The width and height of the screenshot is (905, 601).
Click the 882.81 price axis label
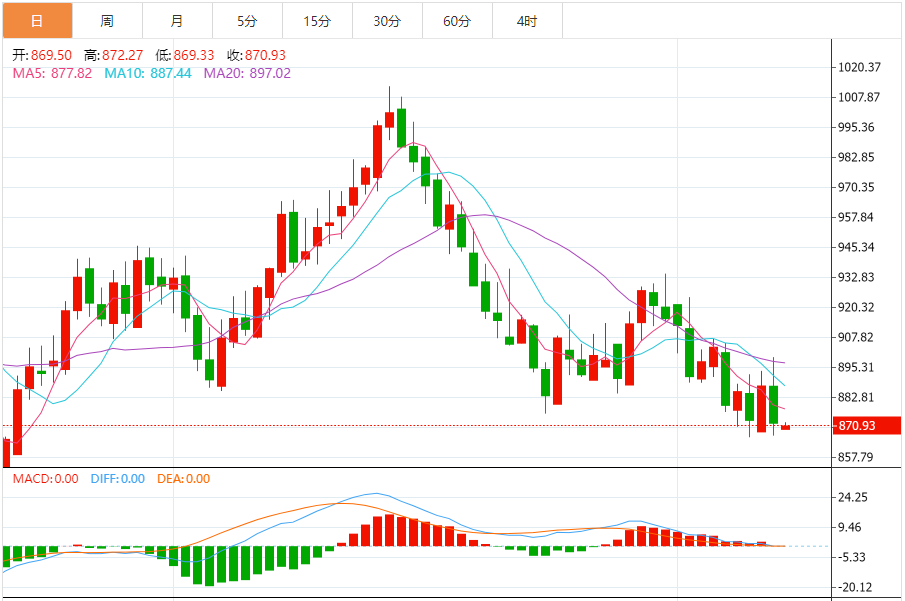[857, 397]
